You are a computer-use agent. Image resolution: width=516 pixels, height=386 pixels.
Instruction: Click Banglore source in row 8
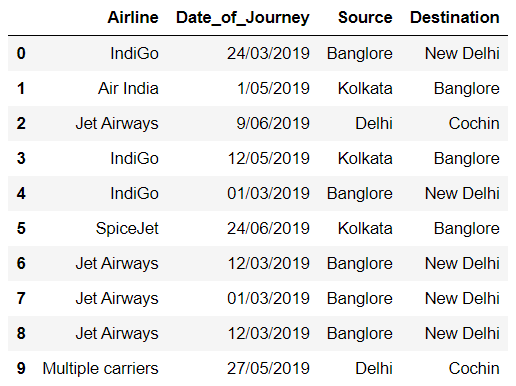click(x=360, y=334)
